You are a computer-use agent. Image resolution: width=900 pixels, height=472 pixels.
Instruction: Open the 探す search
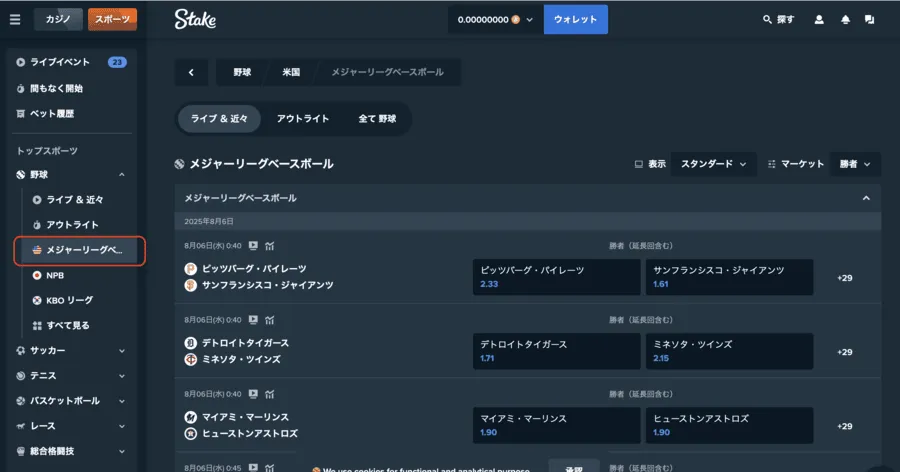tap(778, 20)
